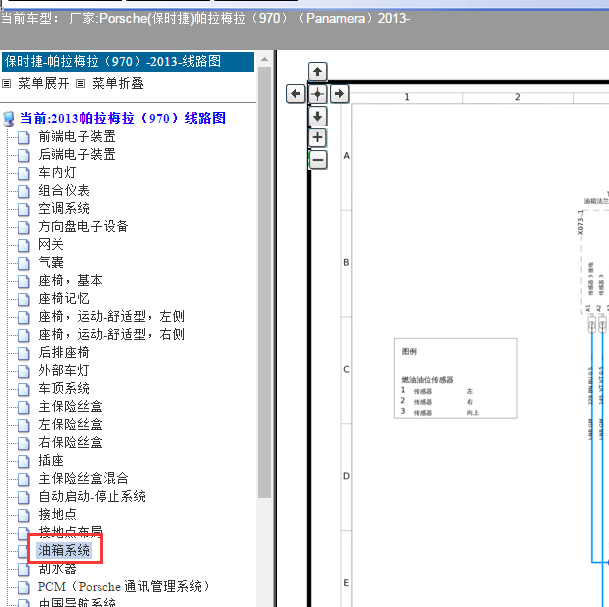Click document icon next to 车顶系统
609x607 pixels.
24,390
